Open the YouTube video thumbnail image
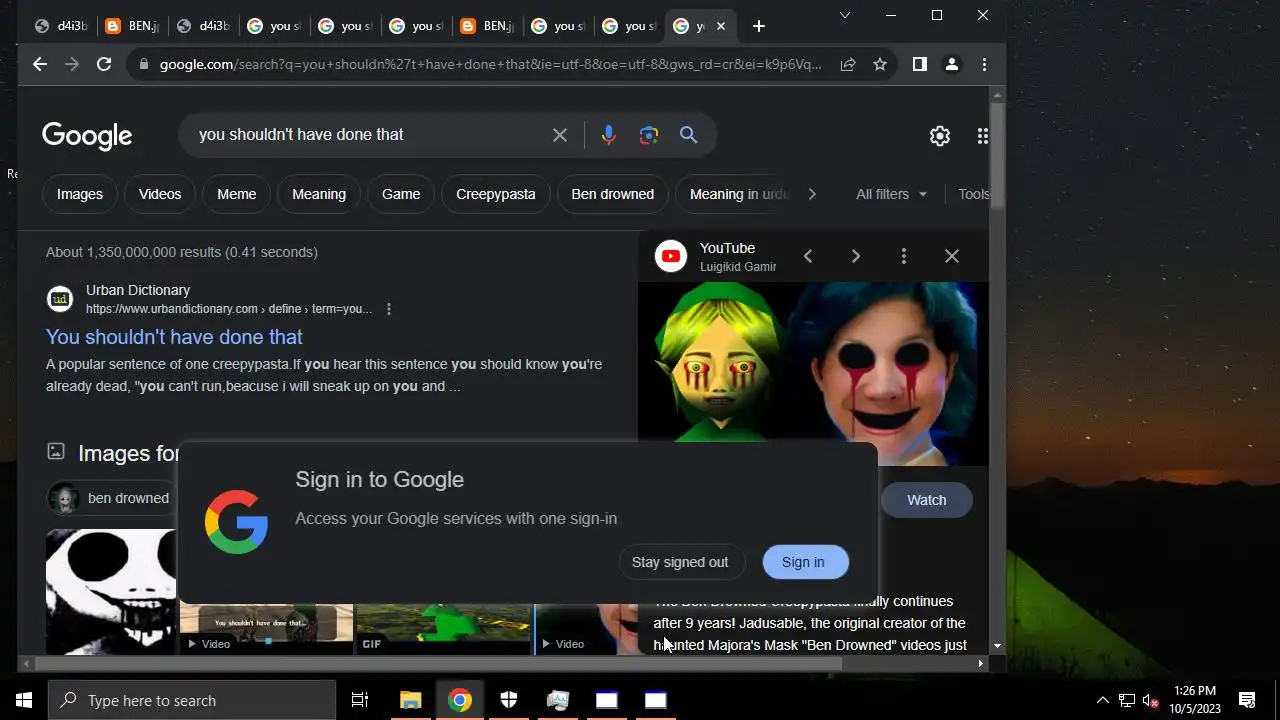 point(813,374)
